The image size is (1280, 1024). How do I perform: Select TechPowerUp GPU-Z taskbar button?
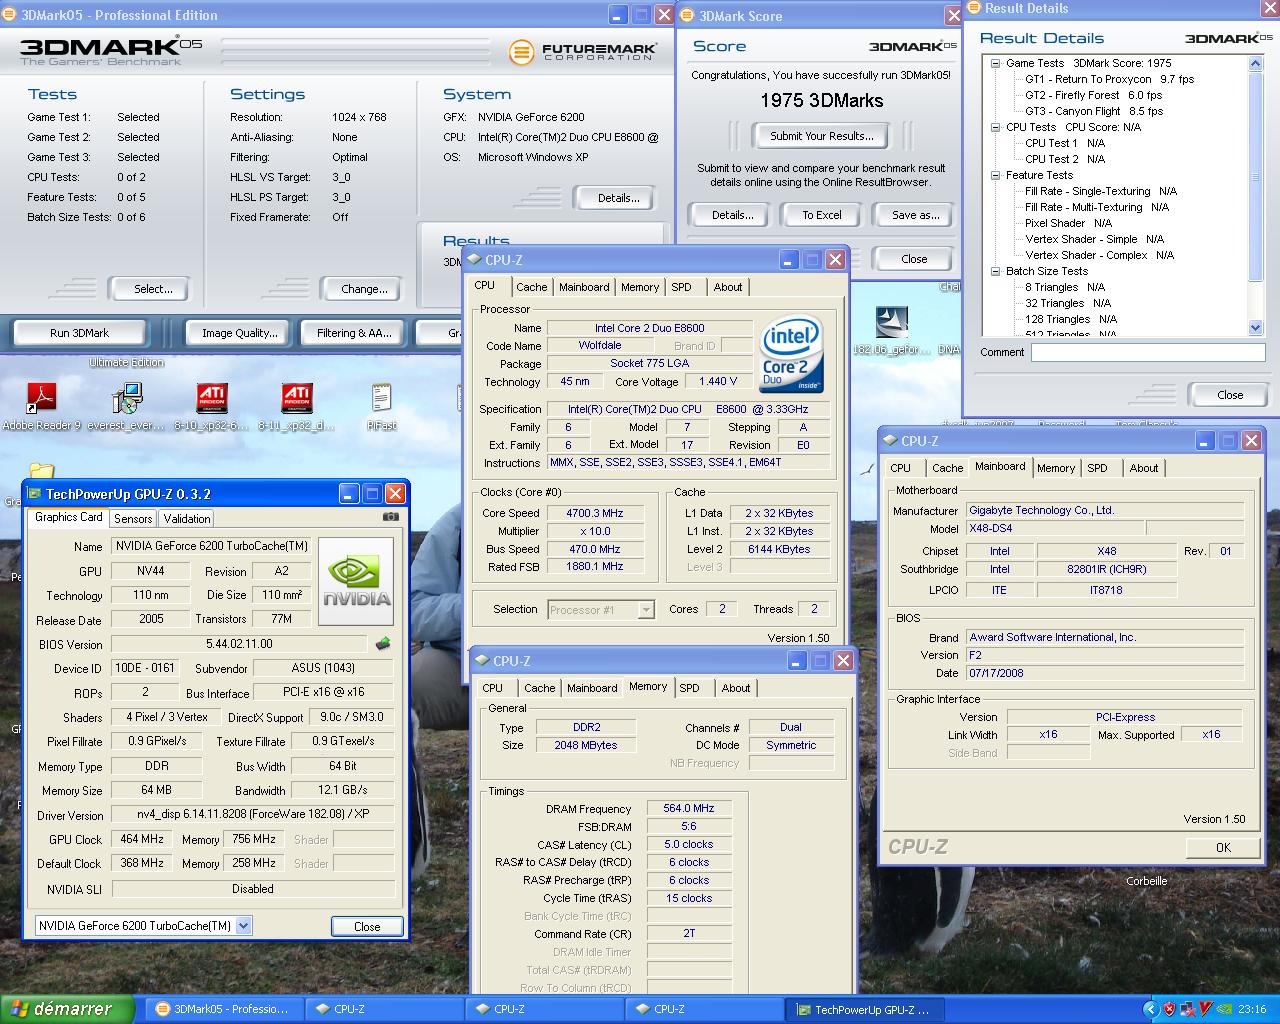(x=864, y=1009)
